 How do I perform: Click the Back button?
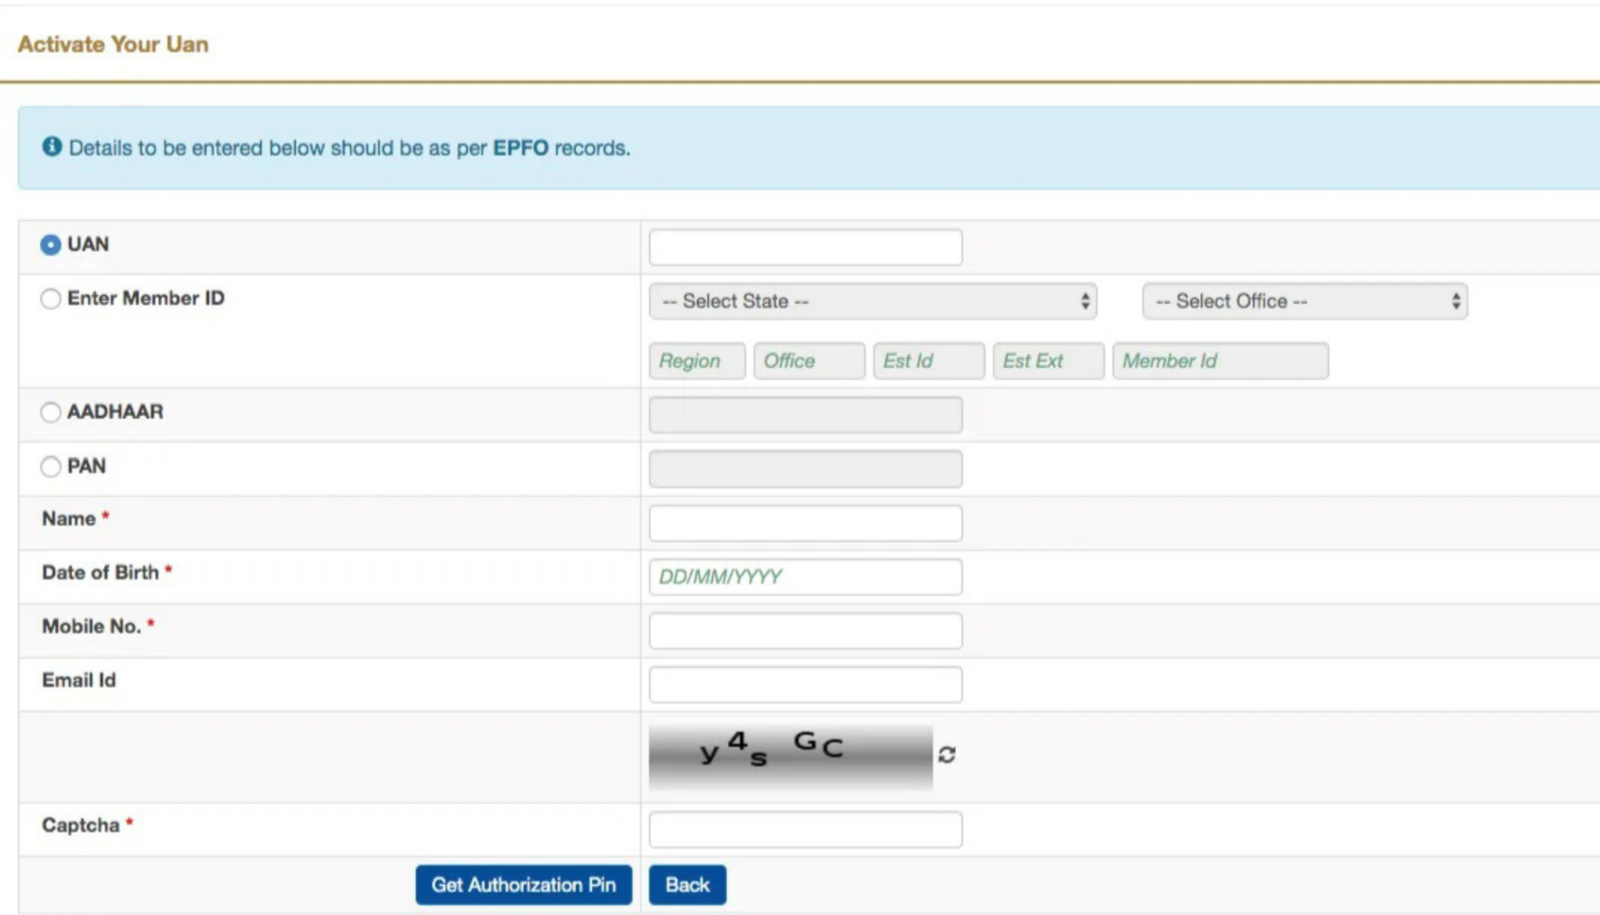point(687,885)
